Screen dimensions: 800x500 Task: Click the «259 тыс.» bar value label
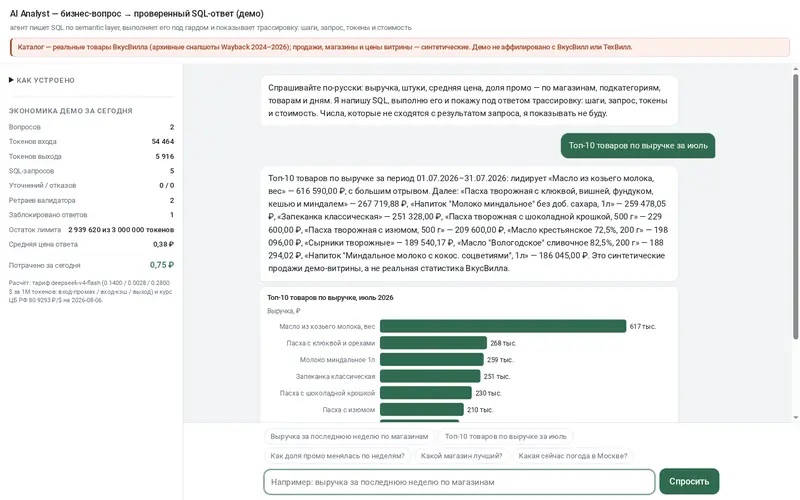(x=500, y=360)
